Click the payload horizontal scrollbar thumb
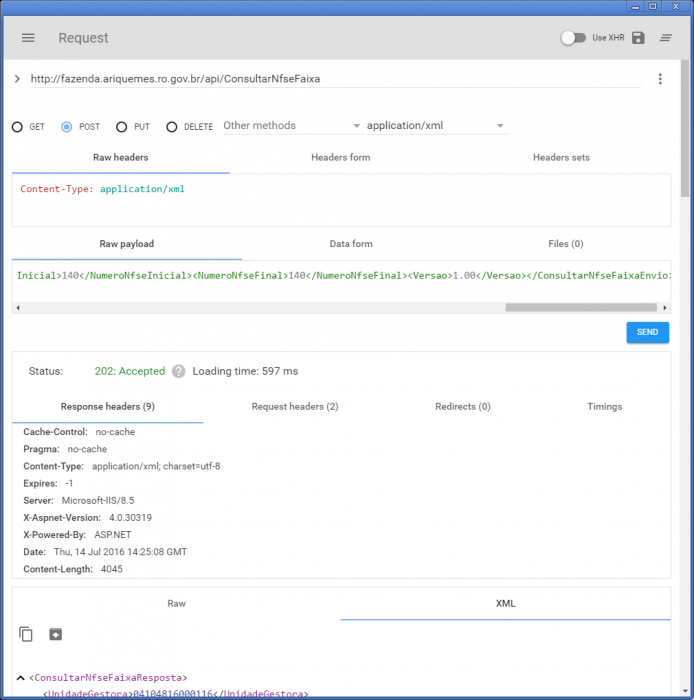This screenshot has width=694, height=700. click(x=581, y=308)
